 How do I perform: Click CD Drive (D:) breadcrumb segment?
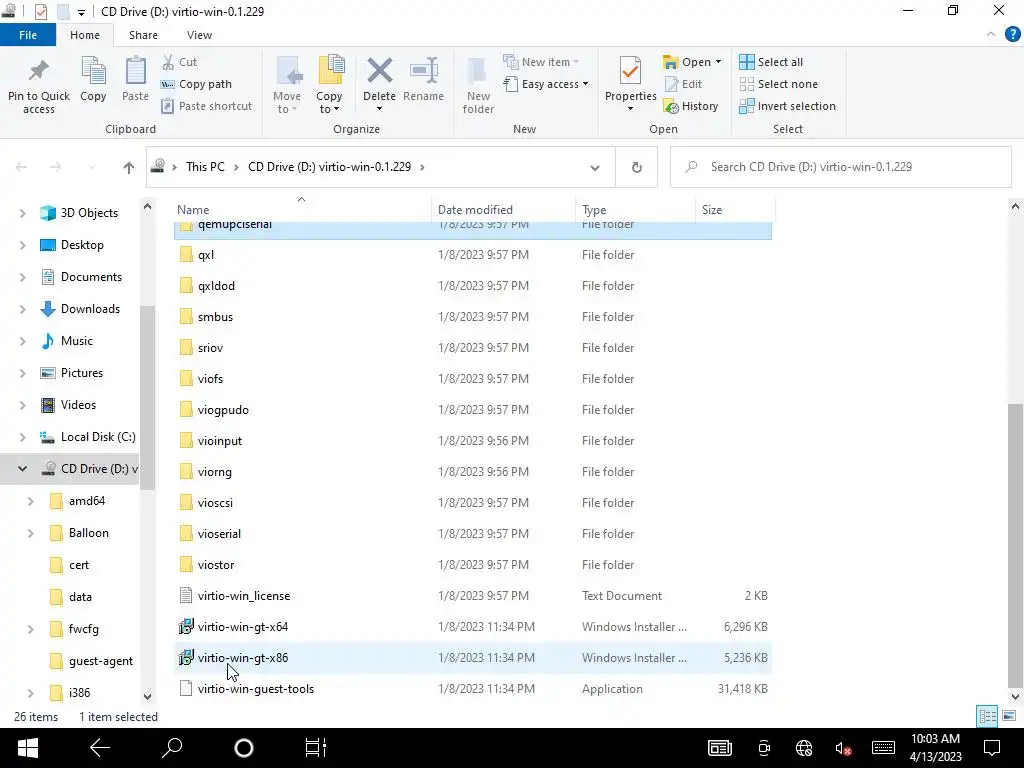click(x=329, y=167)
